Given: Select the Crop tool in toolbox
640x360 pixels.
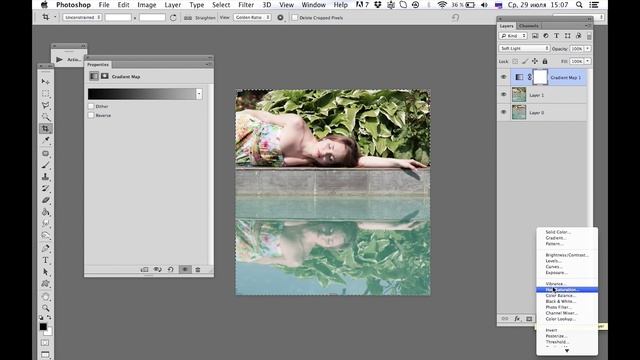Looking at the screenshot, I should coord(45,129).
